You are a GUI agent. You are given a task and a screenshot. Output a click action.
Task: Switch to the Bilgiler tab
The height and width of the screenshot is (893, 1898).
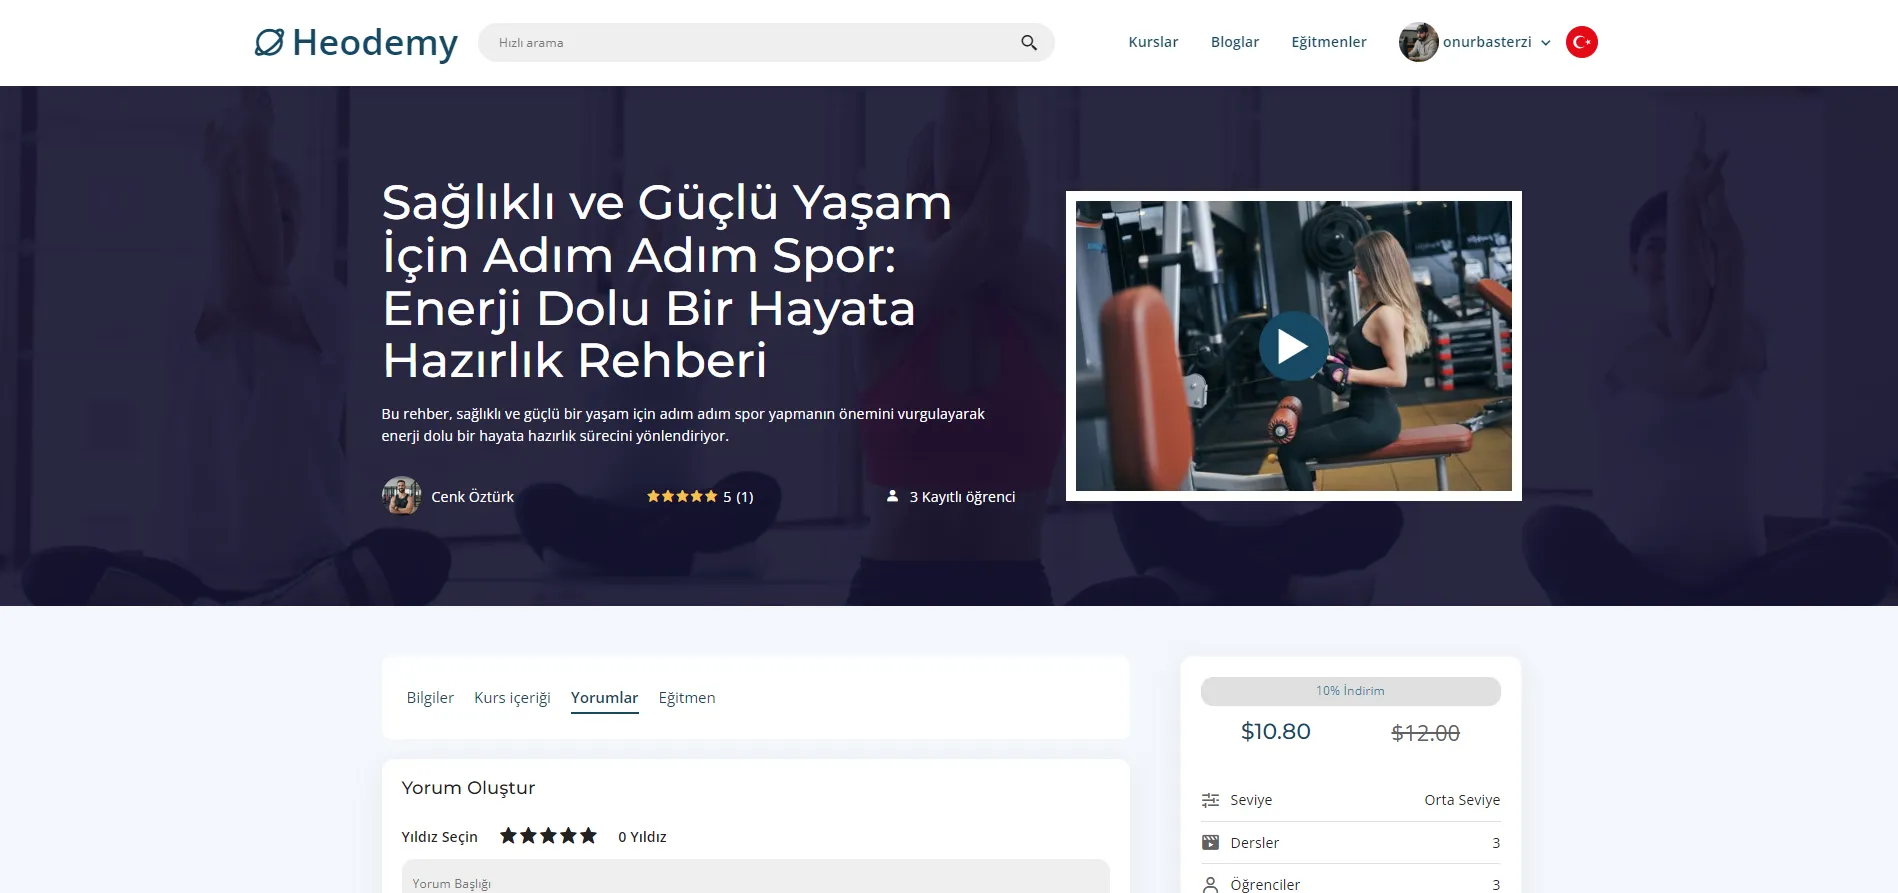click(430, 698)
